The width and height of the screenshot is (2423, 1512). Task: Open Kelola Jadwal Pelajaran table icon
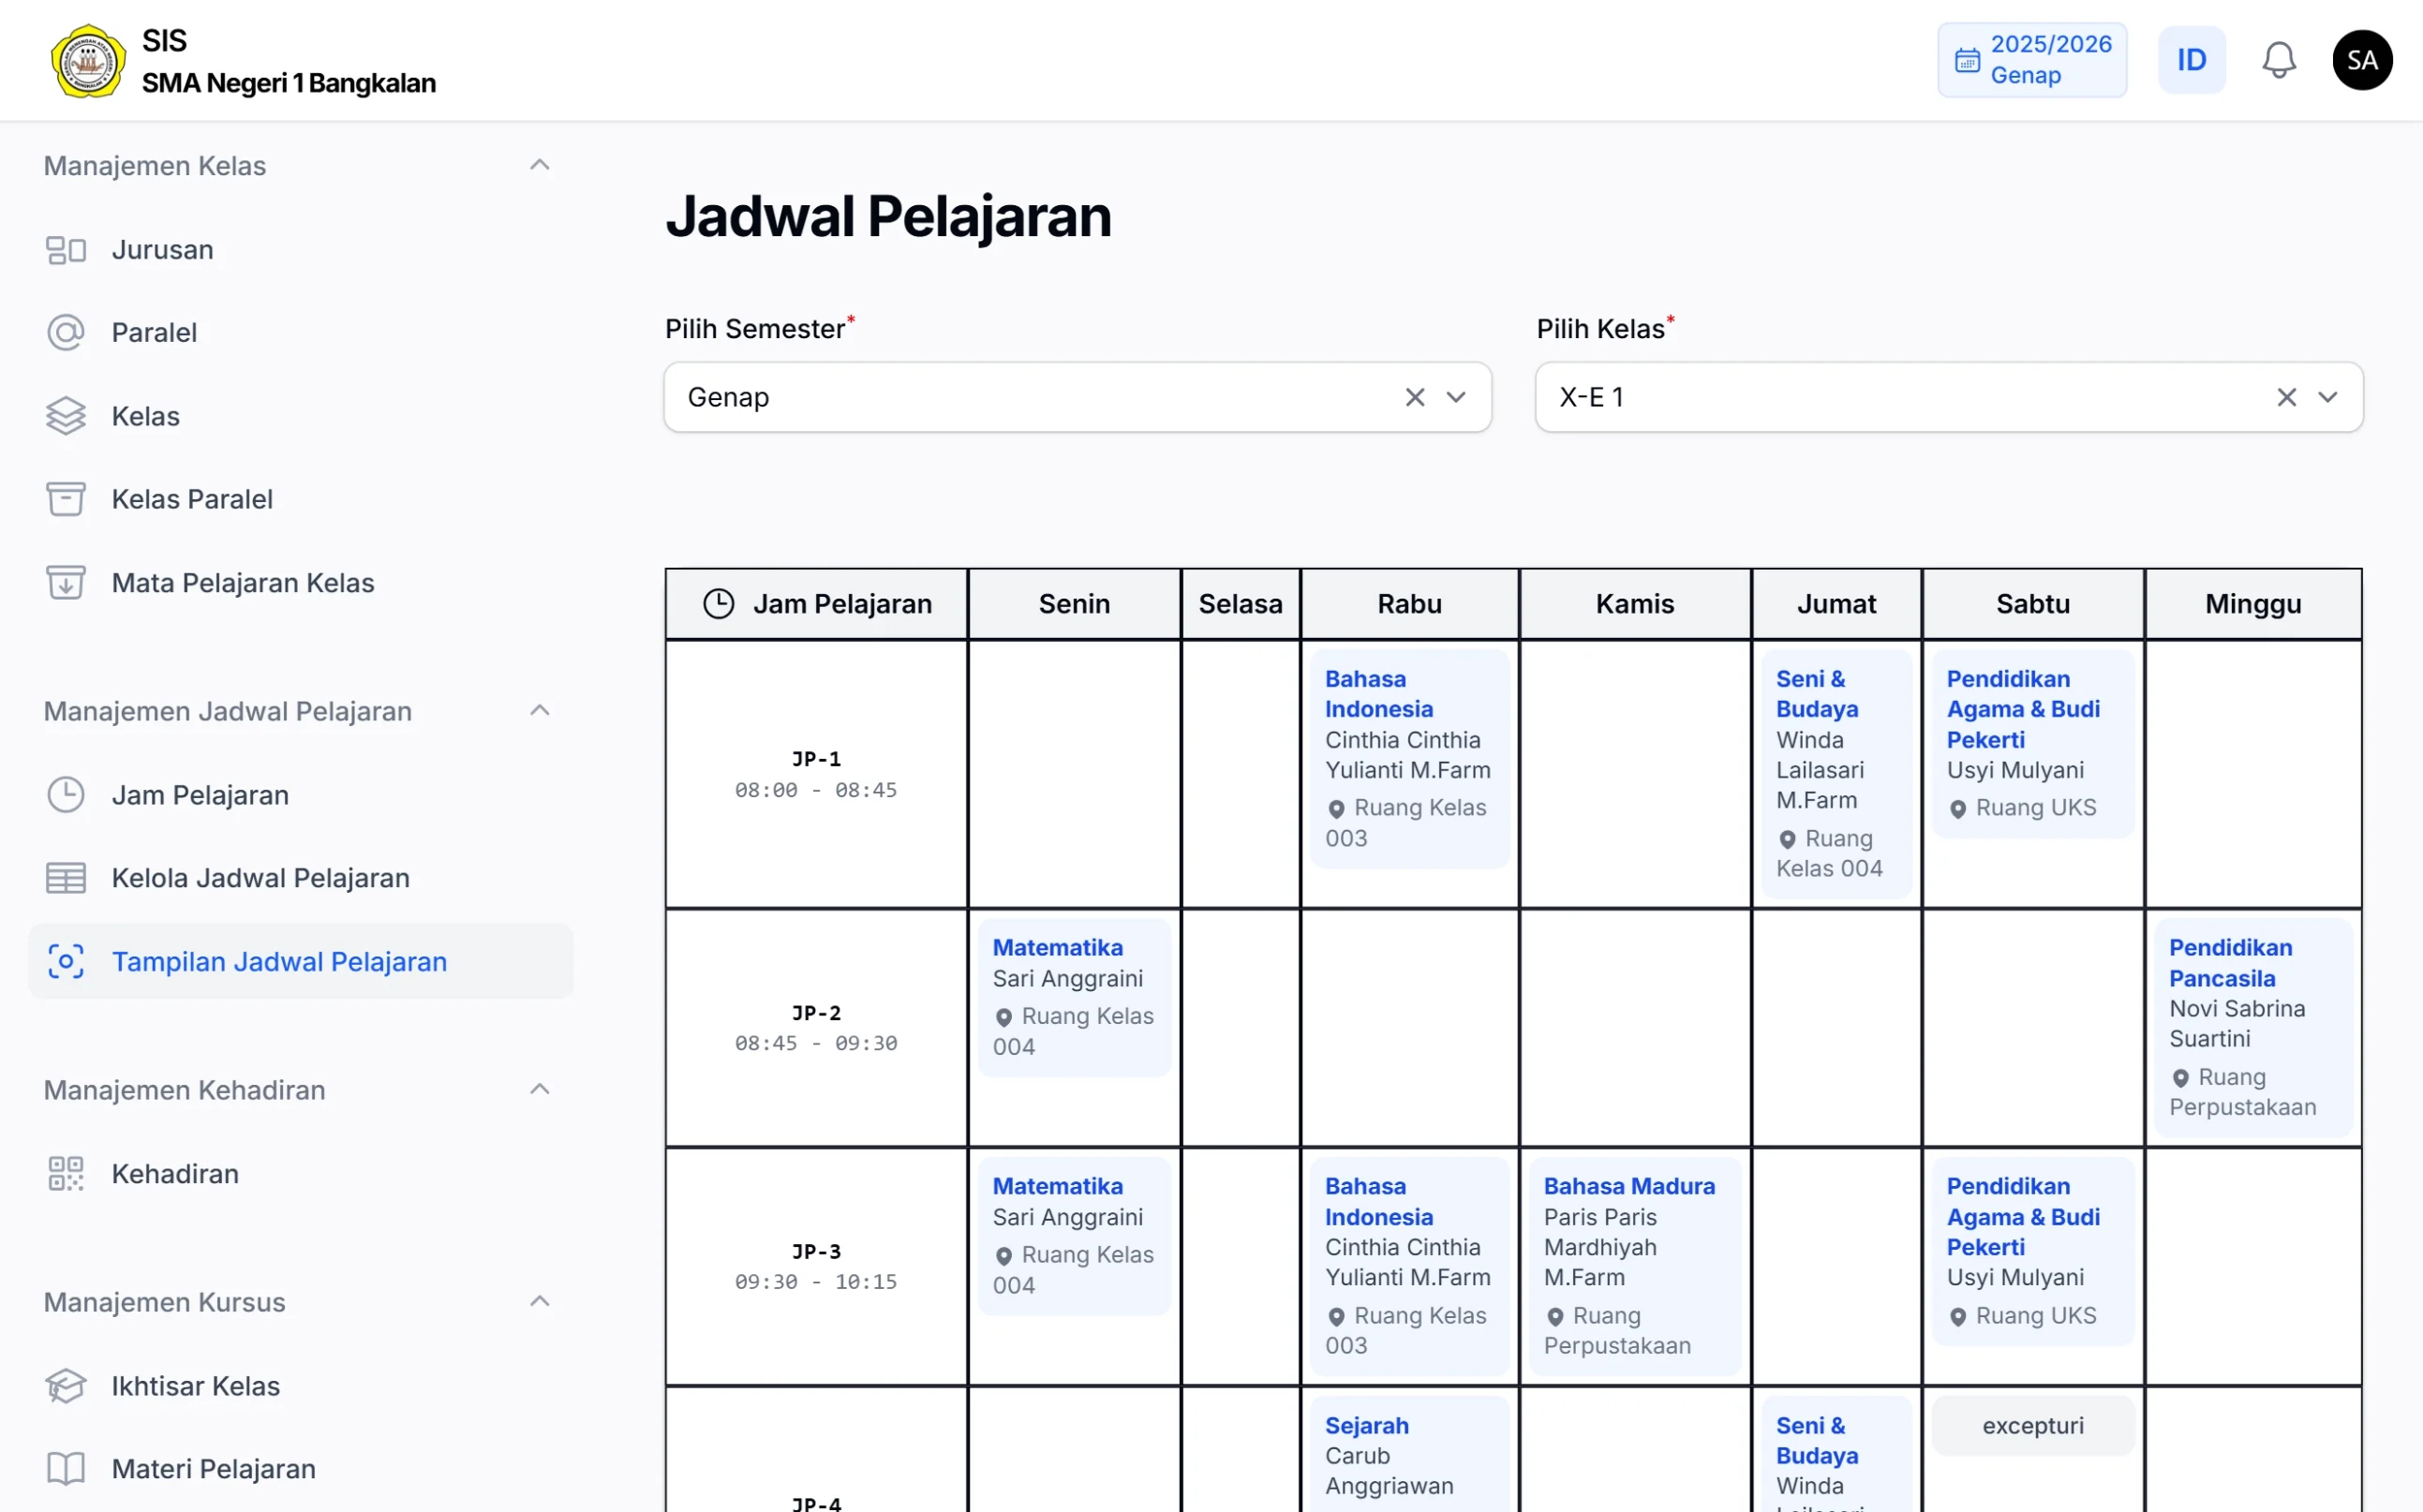pyautogui.click(x=66, y=877)
